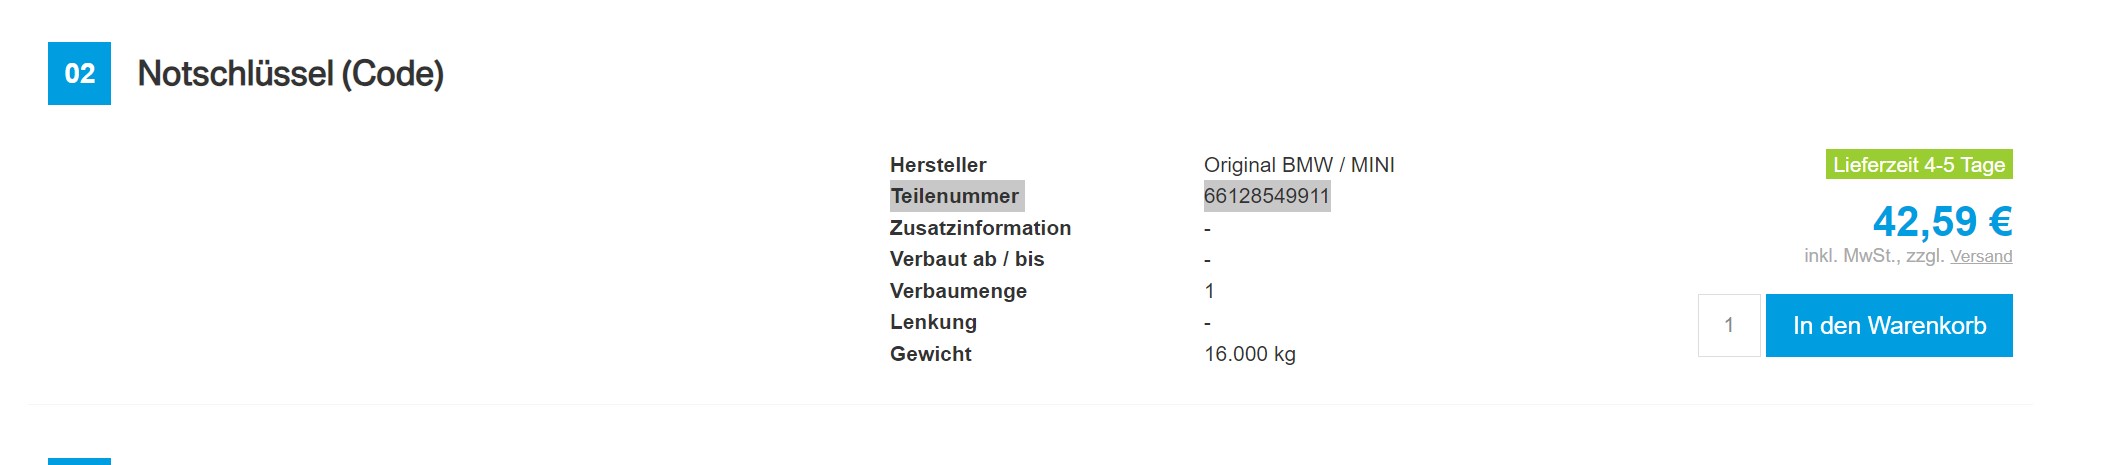
Task: Click the blue 02 position badge
Action: point(79,73)
